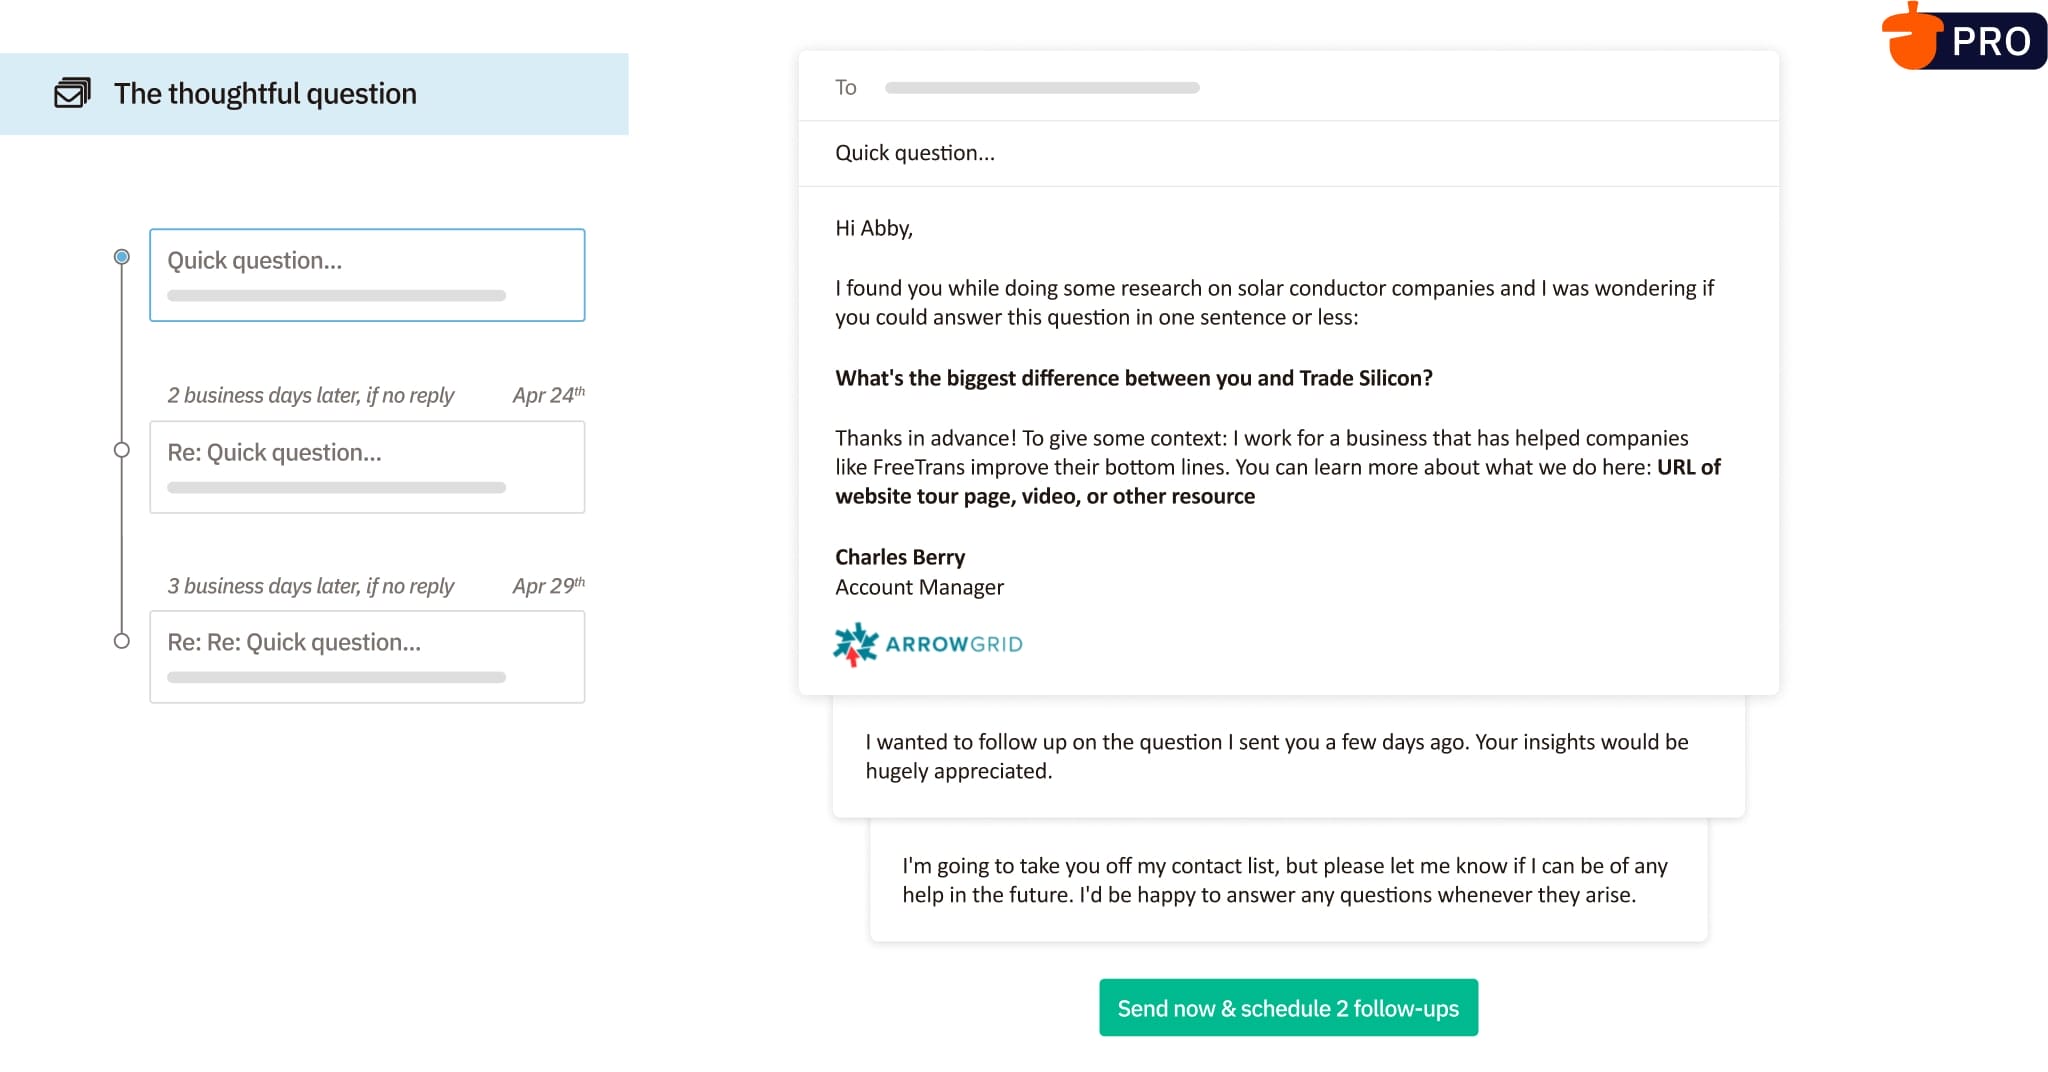The width and height of the screenshot is (2048, 1072).
Task: Click the envelope icon beside "The thoughtful question"
Action: (x=71, y=93)
